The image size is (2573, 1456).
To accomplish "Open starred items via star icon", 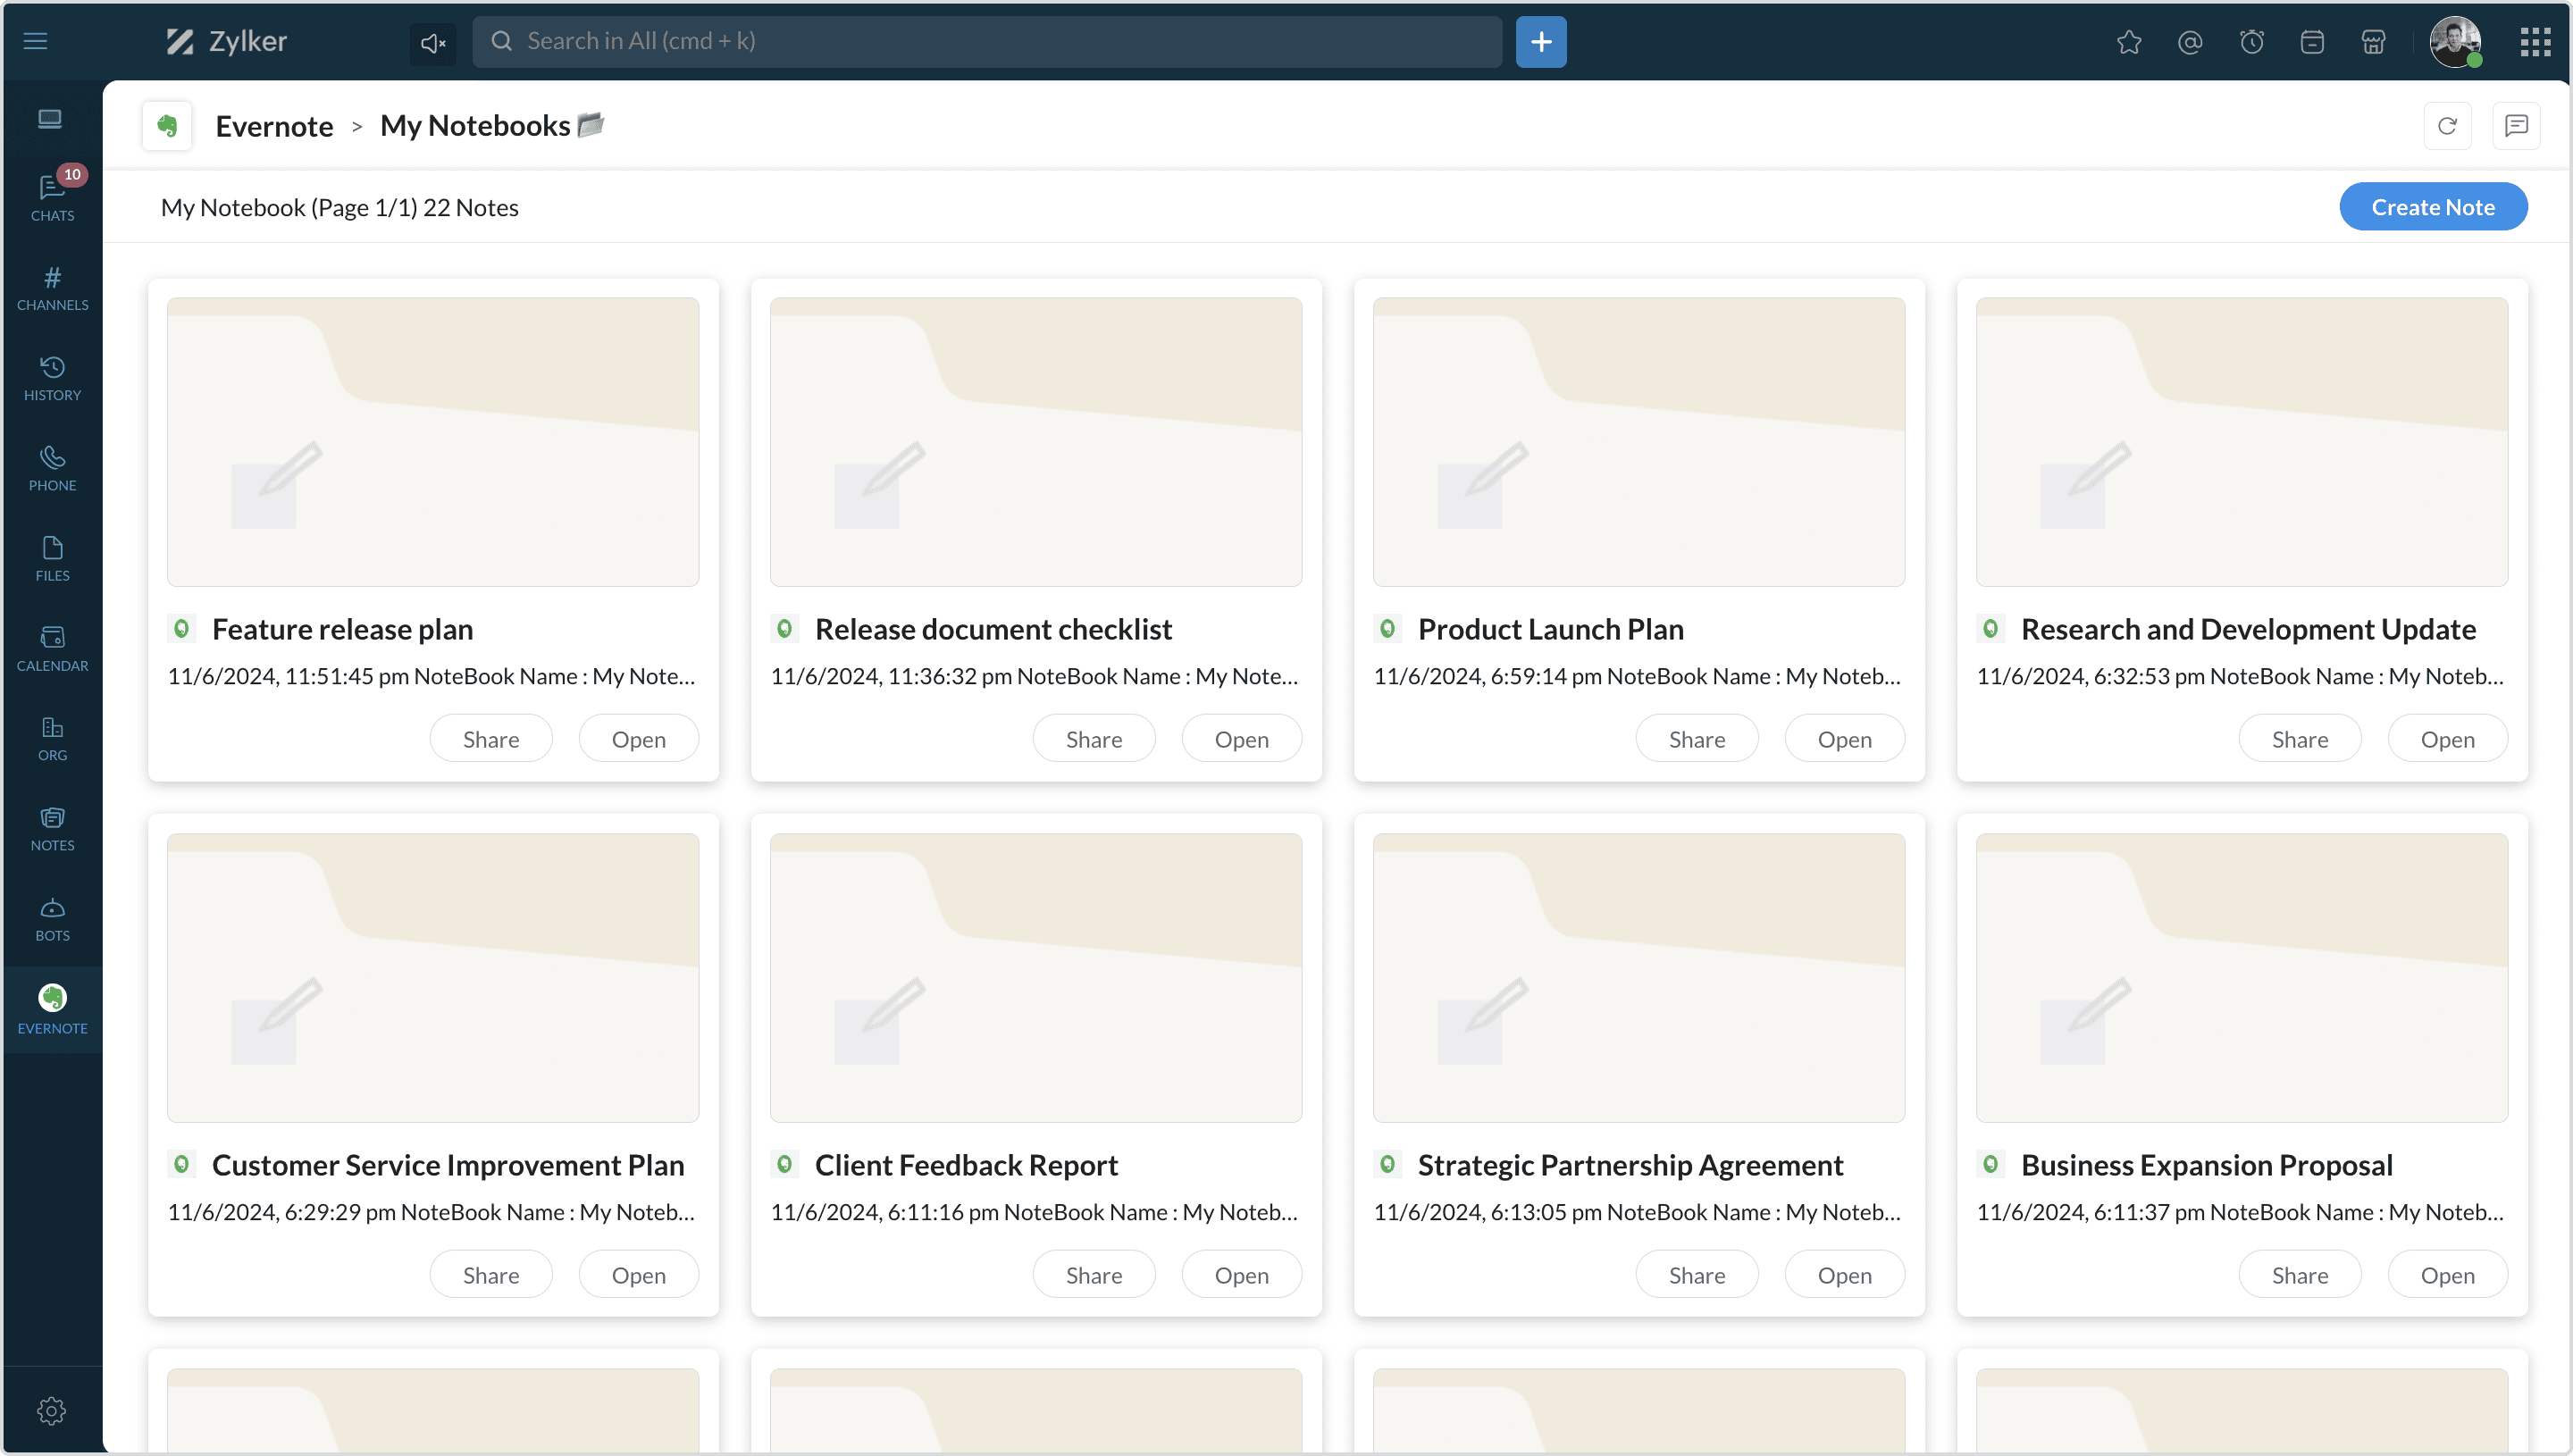I will [2128, 42].
